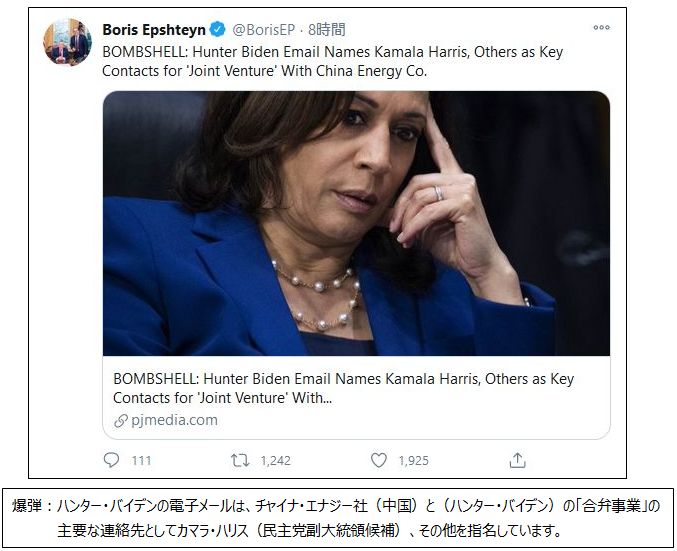The height and width of the screenshot is (551, 677).
Task: Click the 111 replies count
Action: pyautogui.click(x=141, y=460)
